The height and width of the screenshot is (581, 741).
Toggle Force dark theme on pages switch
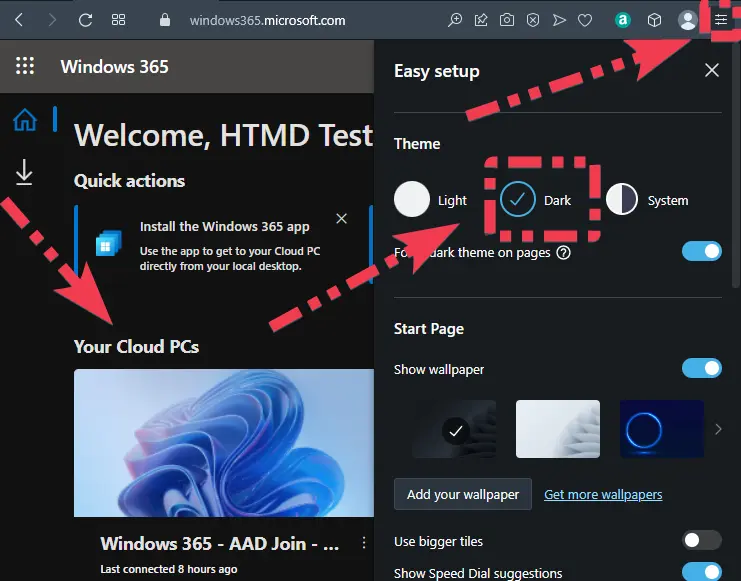(x=701, y=251)
